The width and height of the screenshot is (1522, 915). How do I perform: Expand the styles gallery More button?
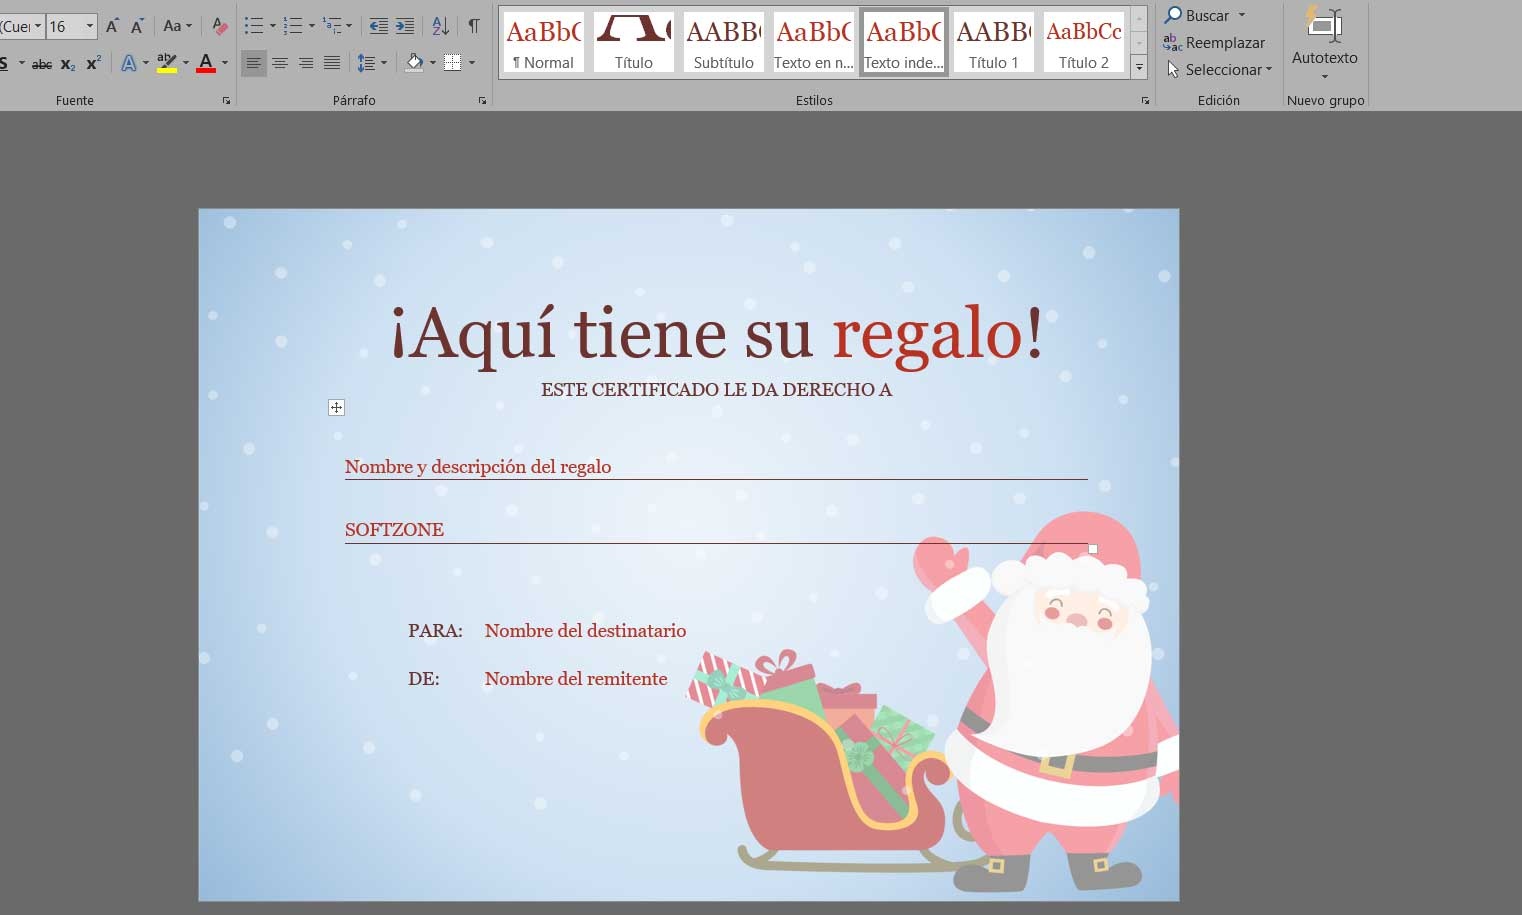coord(1139,68)
